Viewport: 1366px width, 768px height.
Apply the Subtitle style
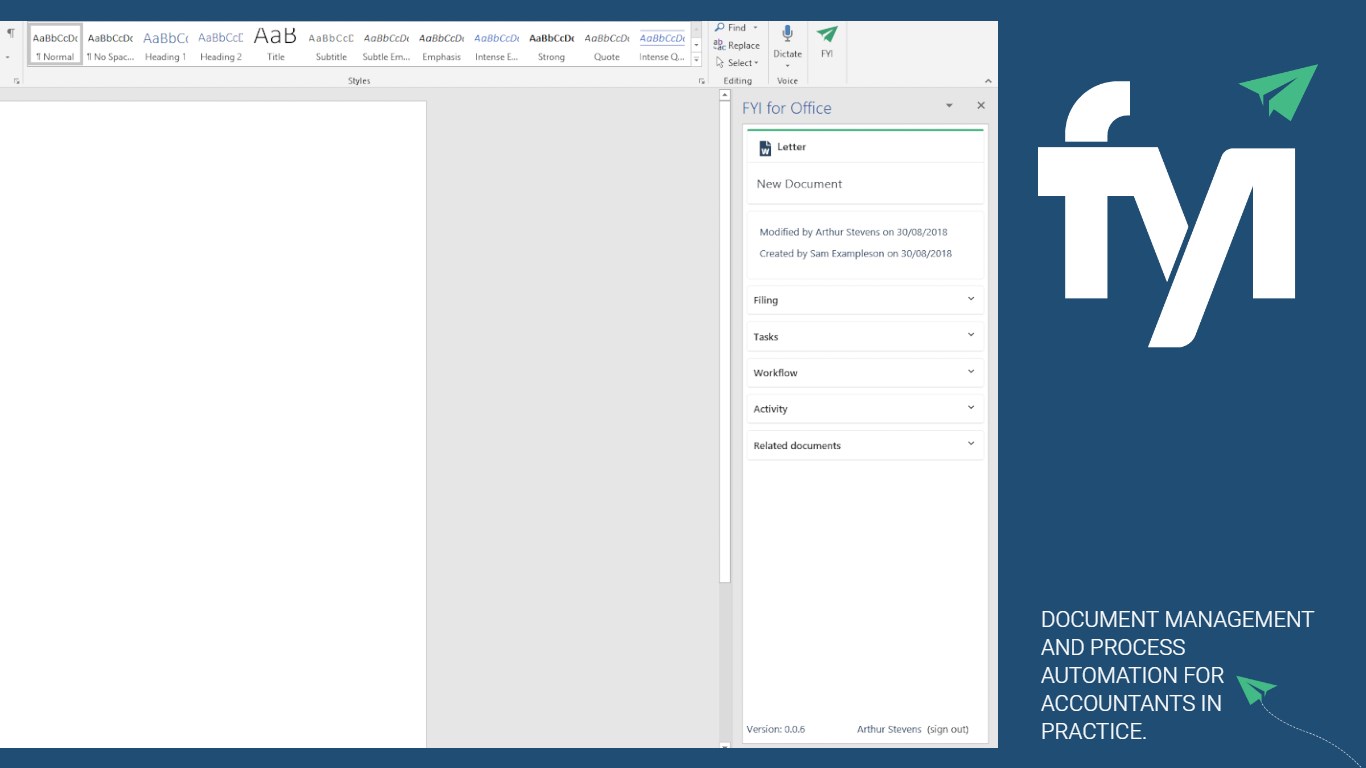tap(331, 45)
